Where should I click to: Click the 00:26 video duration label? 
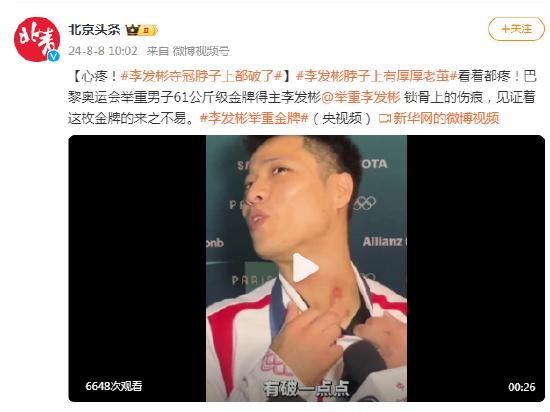522,387
